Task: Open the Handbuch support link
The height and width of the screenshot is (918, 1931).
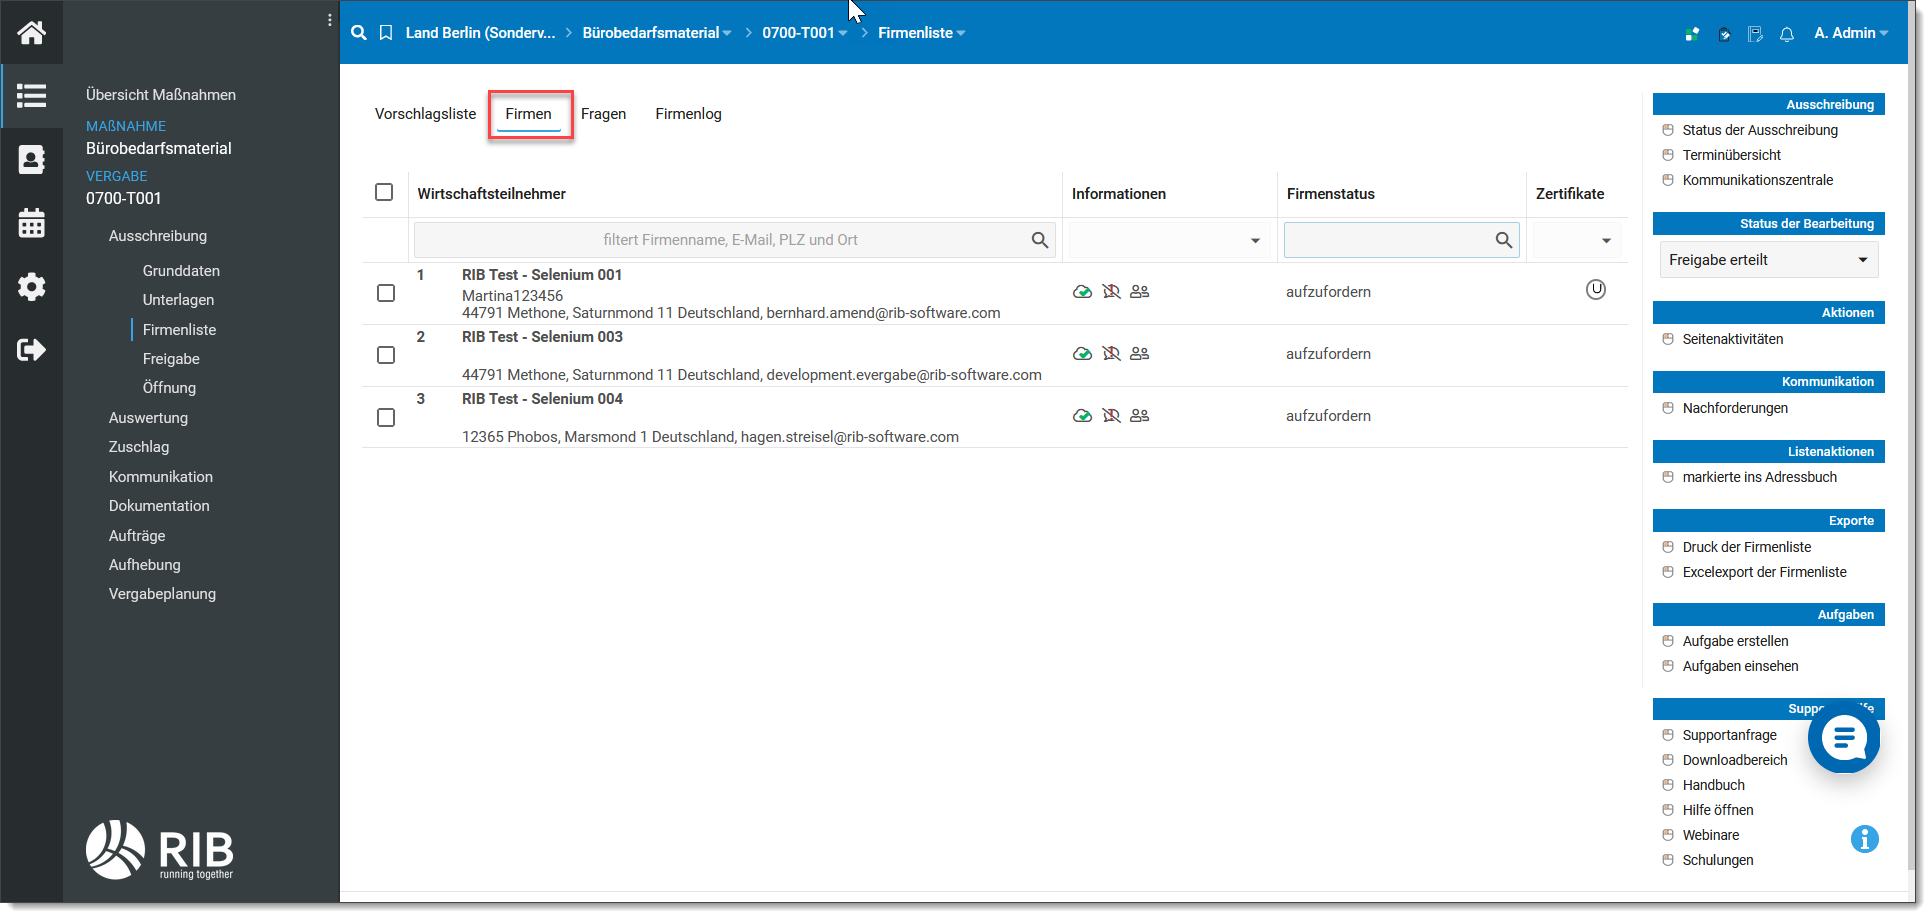Action: (x=1713, y=785)
